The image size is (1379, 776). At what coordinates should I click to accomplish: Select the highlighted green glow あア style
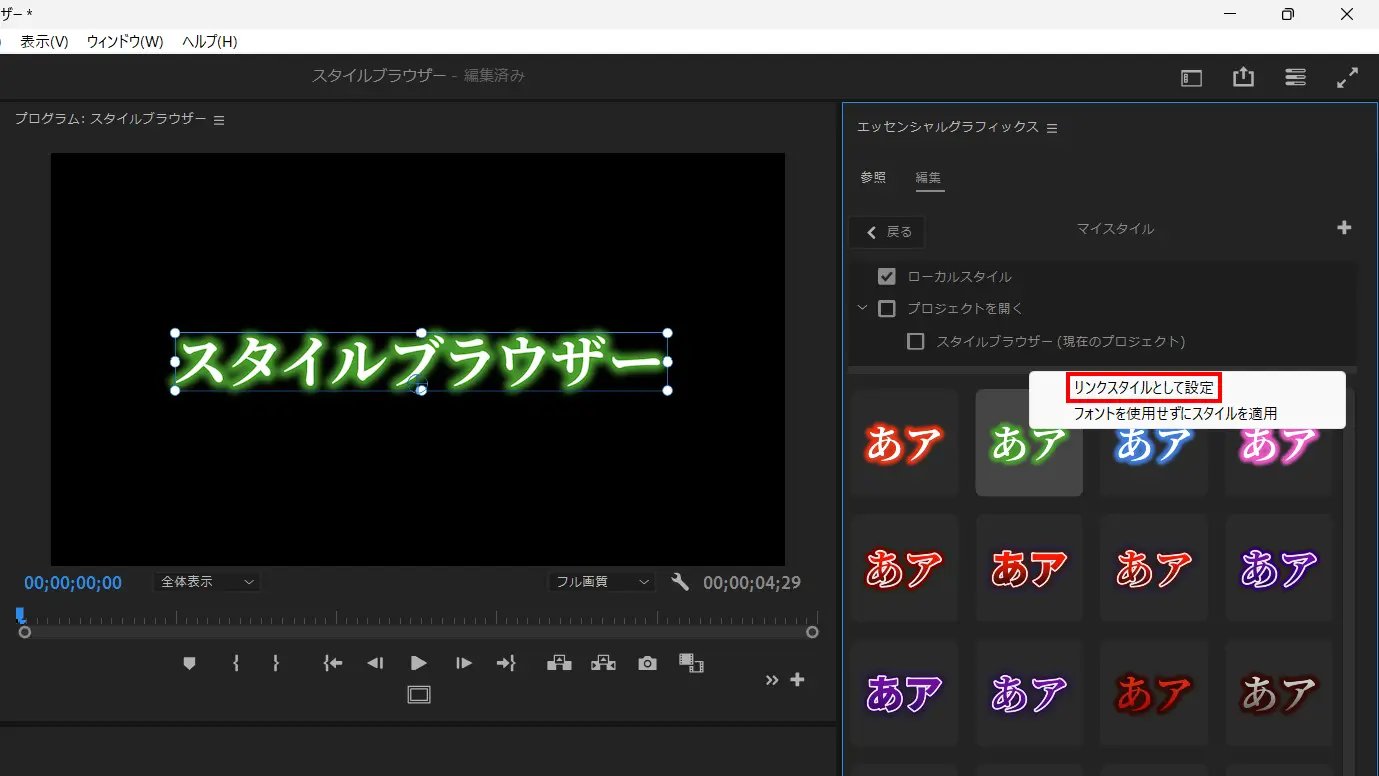1029,443
